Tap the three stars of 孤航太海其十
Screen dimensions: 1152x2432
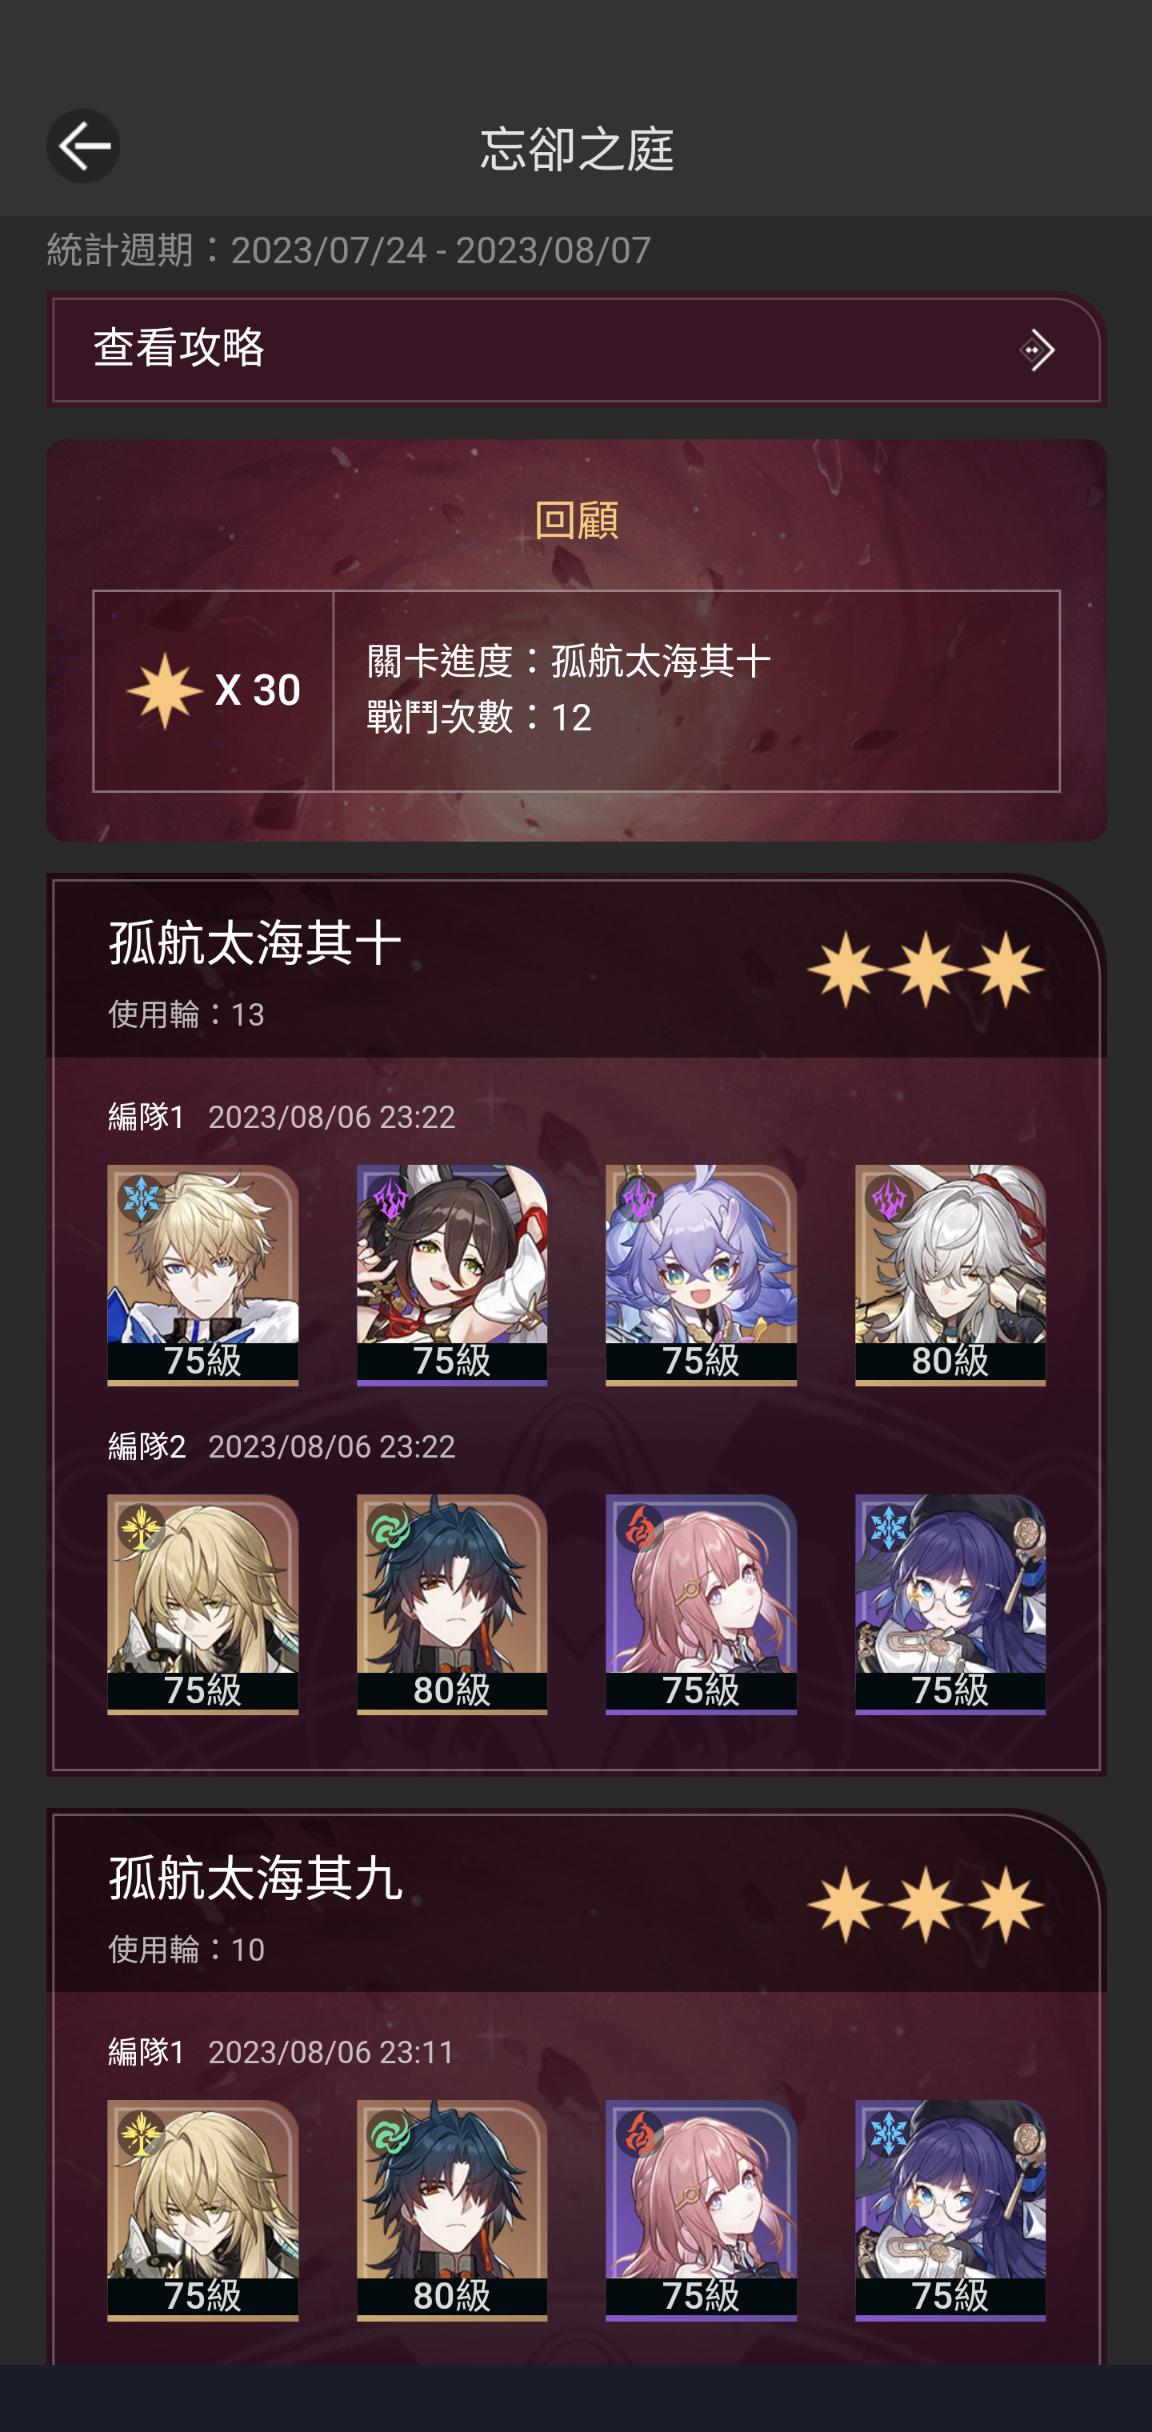pyautogui.click(x=925, y=969)
